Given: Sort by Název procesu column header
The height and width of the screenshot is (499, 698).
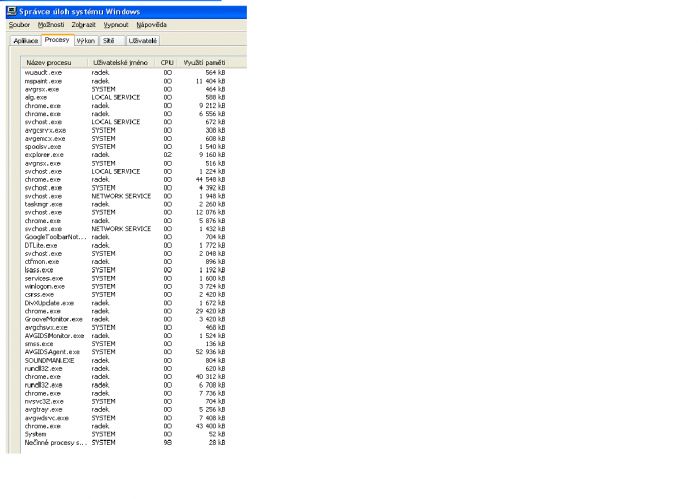Looking at the screenshot, I should coord(54,62).
